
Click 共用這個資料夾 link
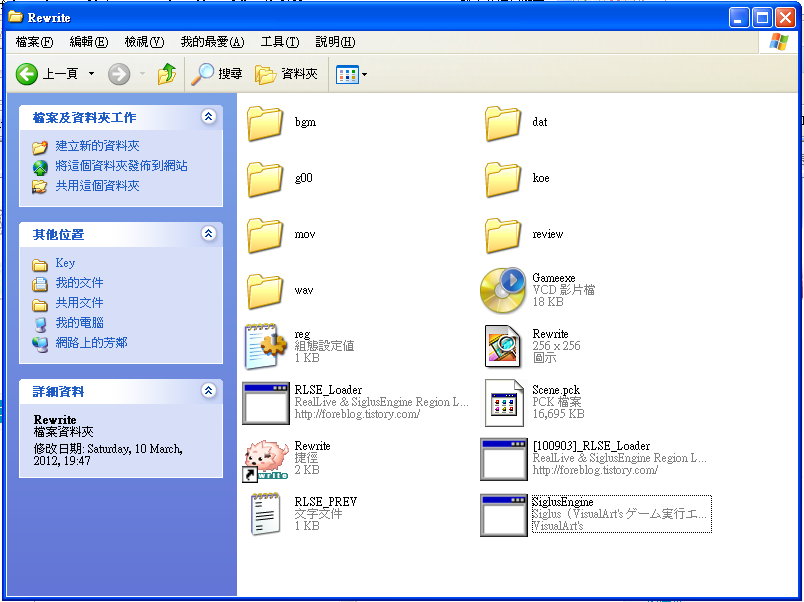[x=97, y=186]
